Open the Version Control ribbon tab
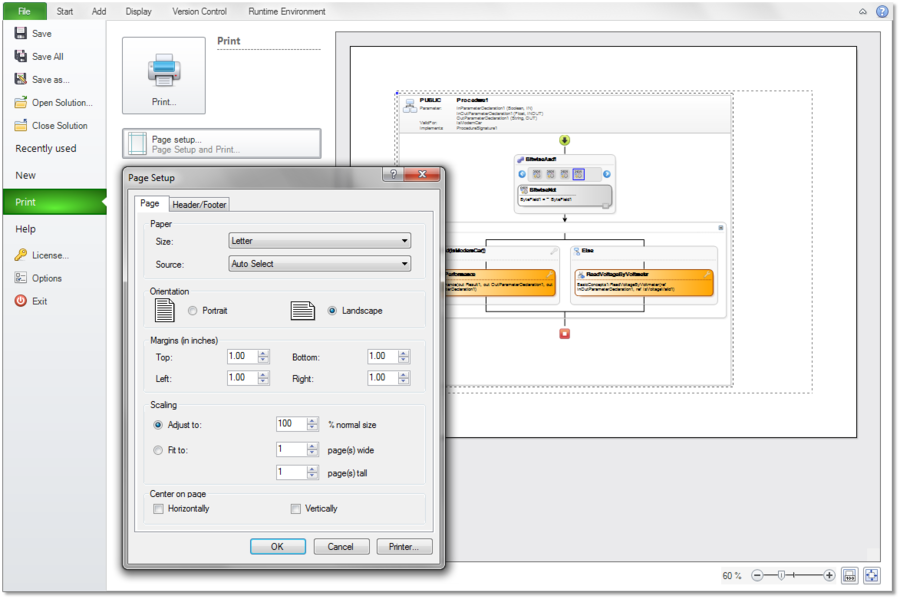Viewport: 900px width, 599px height. pyautogui.click(x=200, y=12)
